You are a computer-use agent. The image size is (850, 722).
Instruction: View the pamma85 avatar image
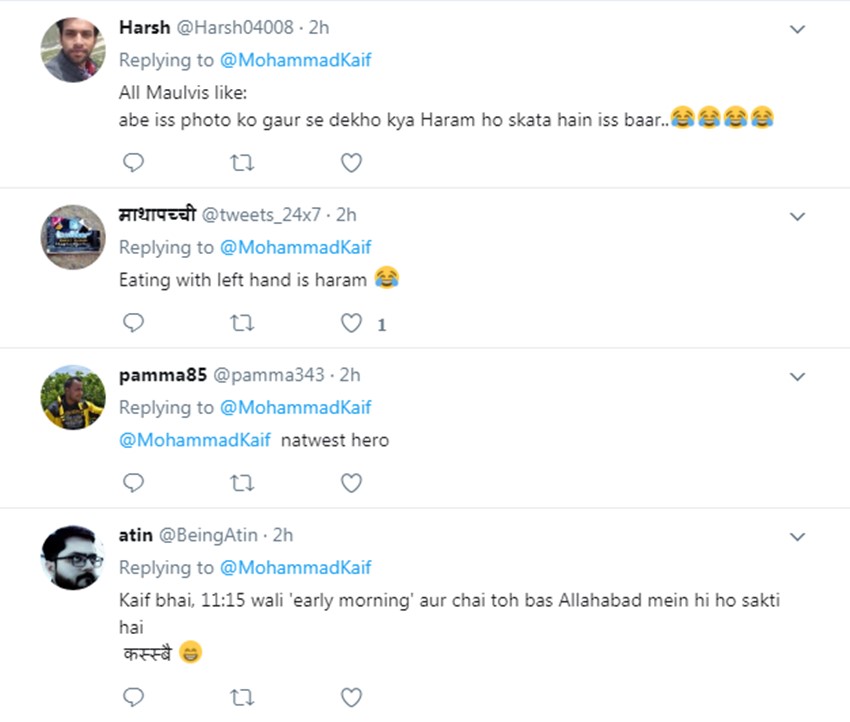tap(73, 397)
